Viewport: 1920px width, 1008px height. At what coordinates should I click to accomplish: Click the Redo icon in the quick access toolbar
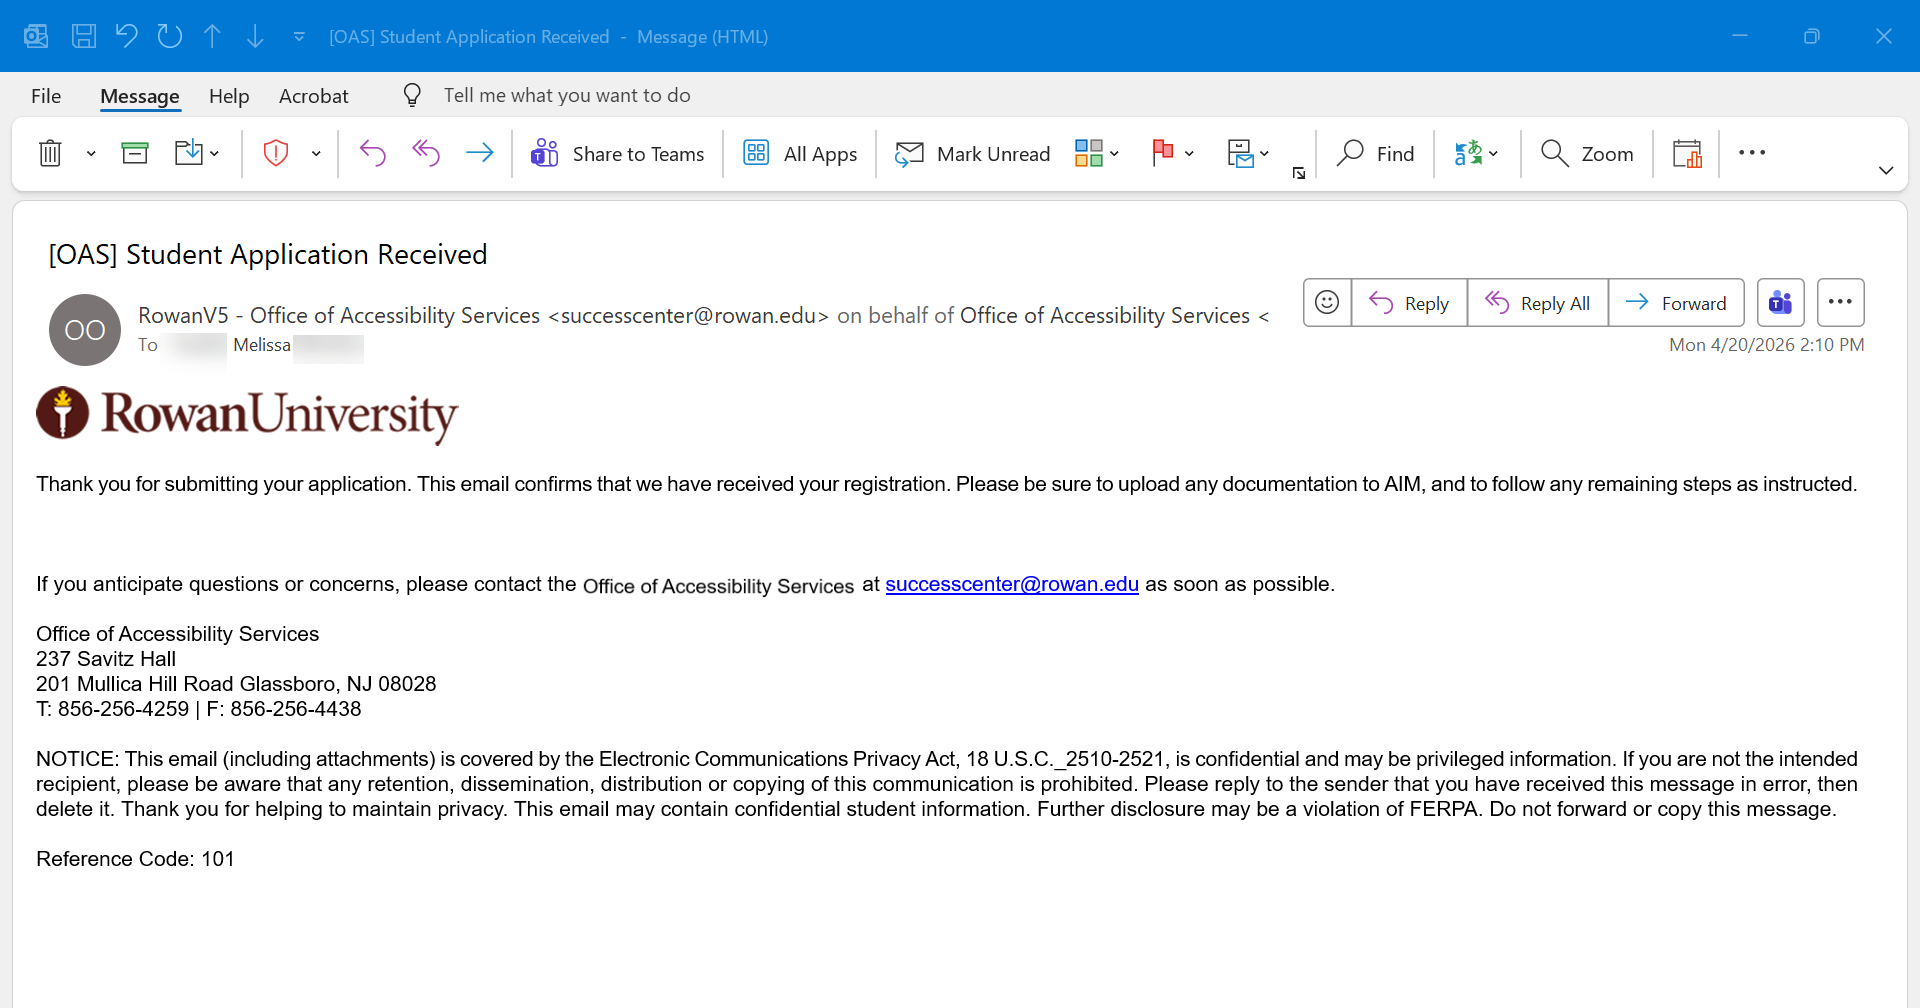coord(170,37)
